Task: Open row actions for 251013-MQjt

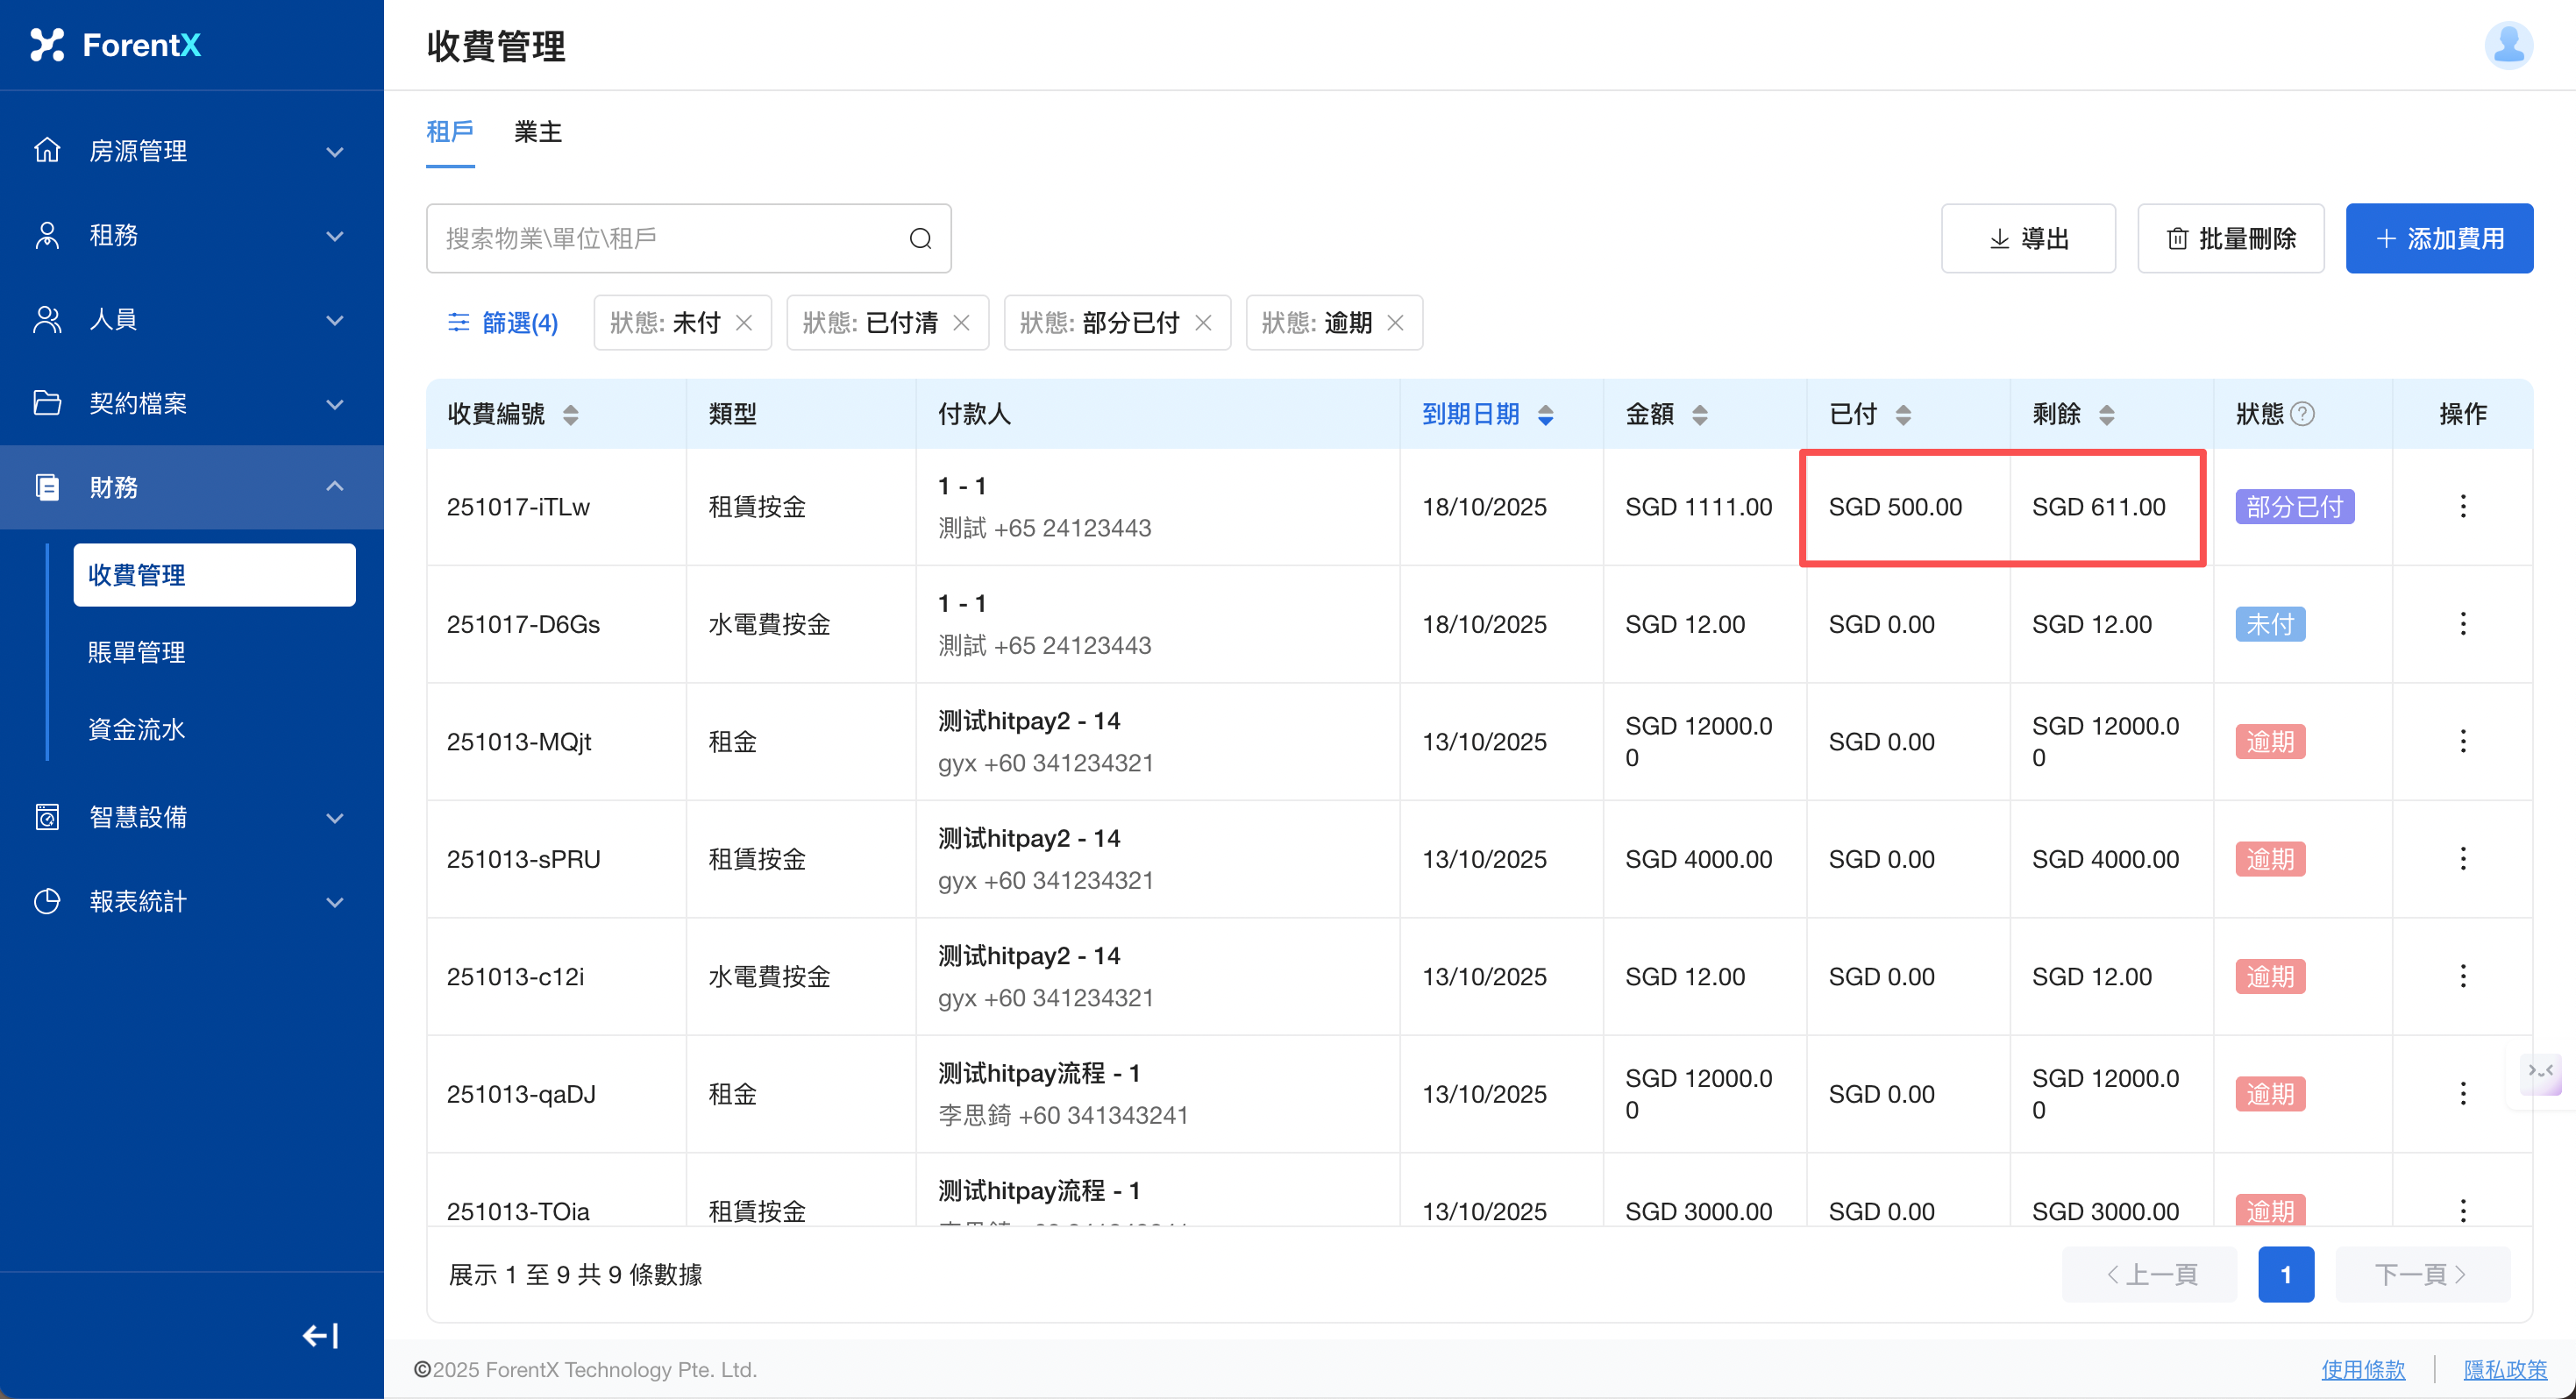Action: click(x=2462, y=741)
